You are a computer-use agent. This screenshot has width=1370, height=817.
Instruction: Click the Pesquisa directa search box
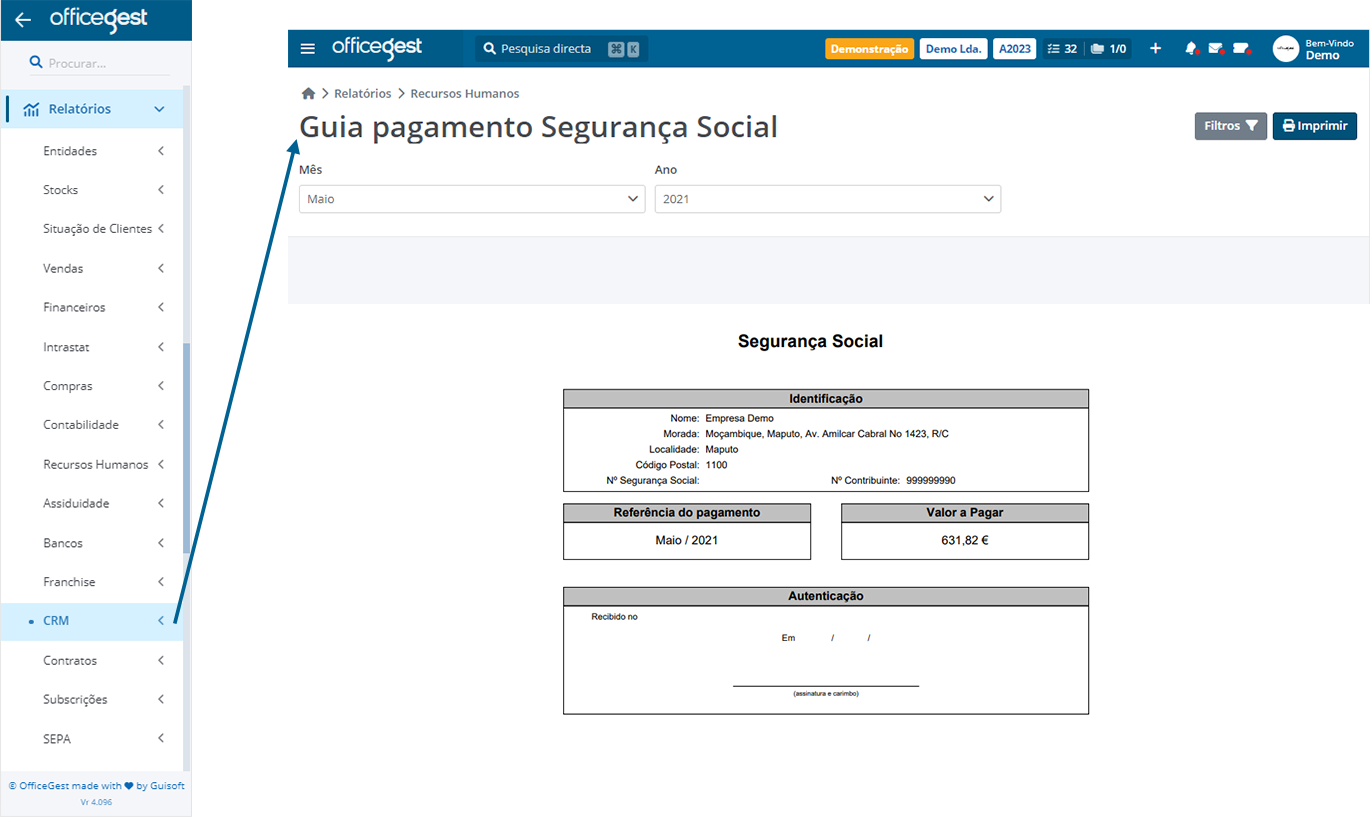click(x=561, y=48)
